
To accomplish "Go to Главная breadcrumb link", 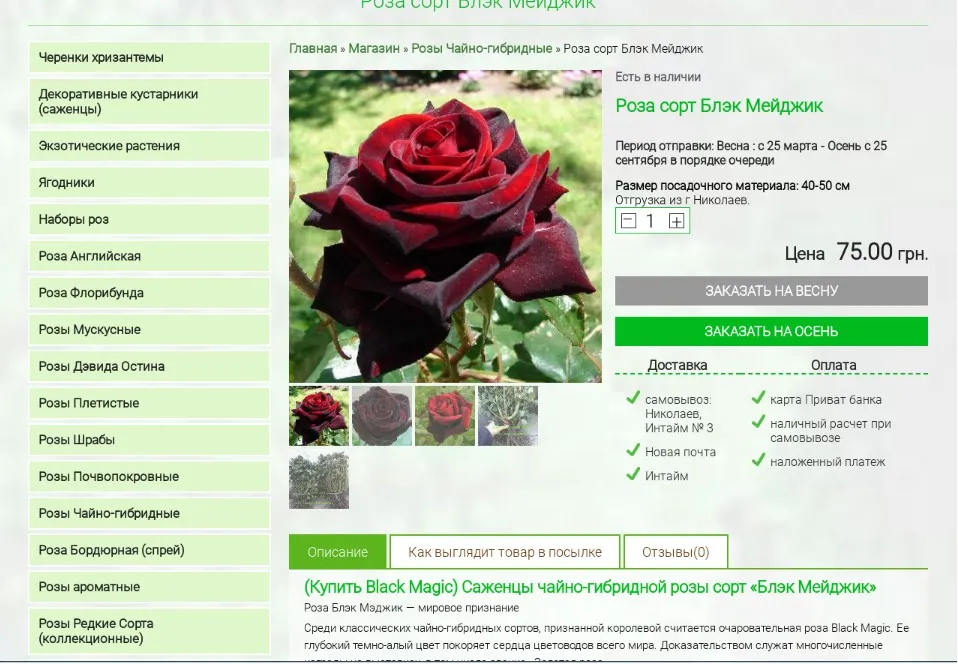I will pos(313,48).
